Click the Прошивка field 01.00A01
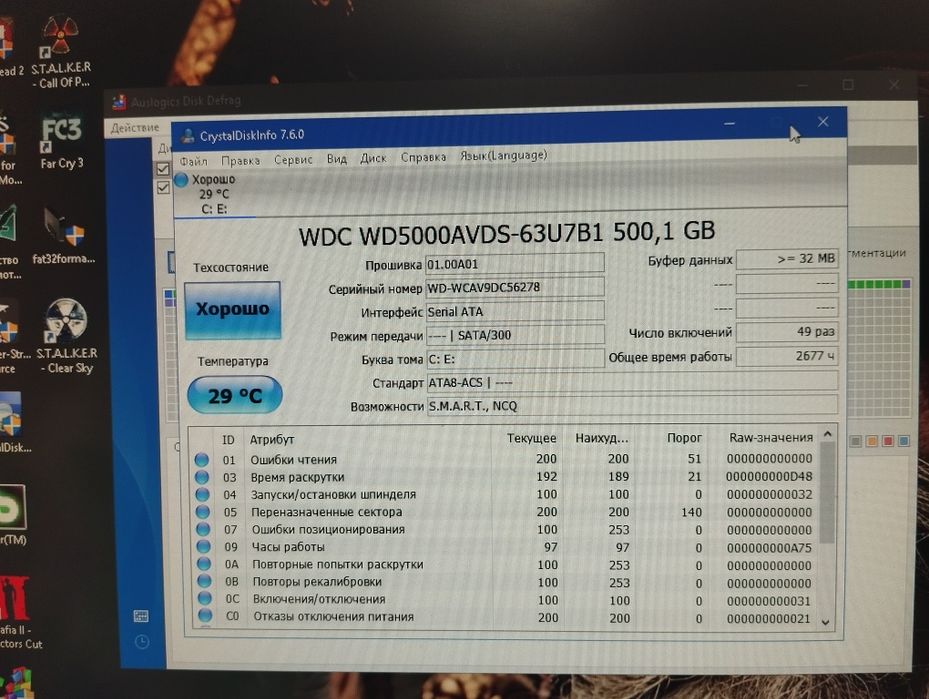The height and width of the screenshot is (699, 929). tap(514, 264)
